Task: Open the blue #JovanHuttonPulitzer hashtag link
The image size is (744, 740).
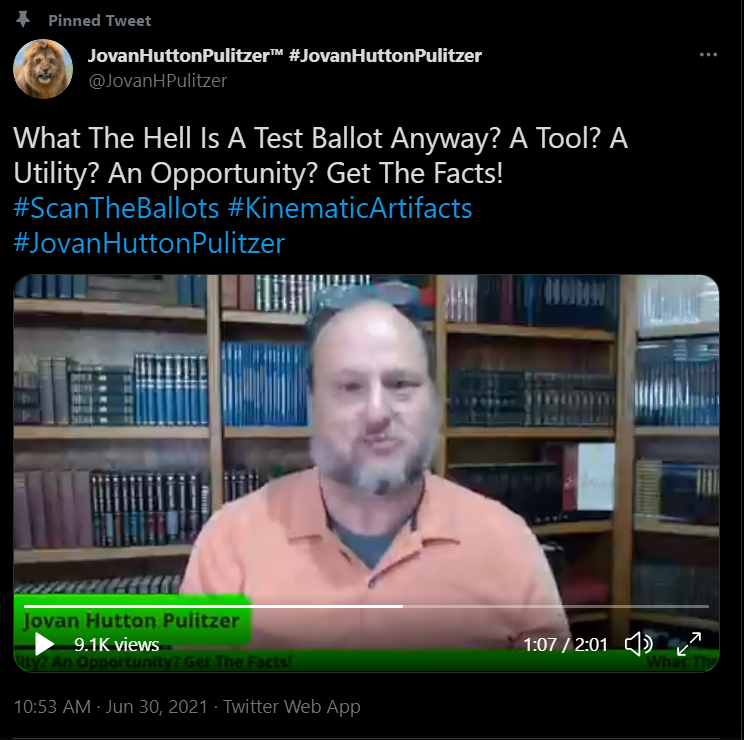Action: [149, 243]
